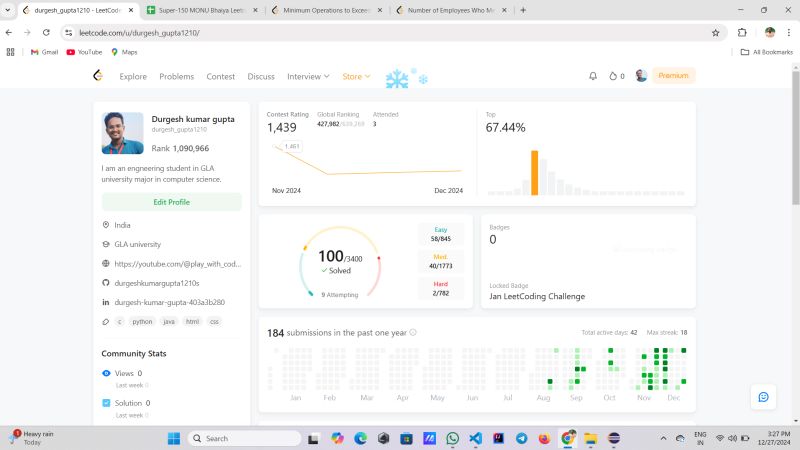This screenshot has width=800, height=450.
Task: Switch to Number of Employees Who Met tab
Action: click(451, 10)
